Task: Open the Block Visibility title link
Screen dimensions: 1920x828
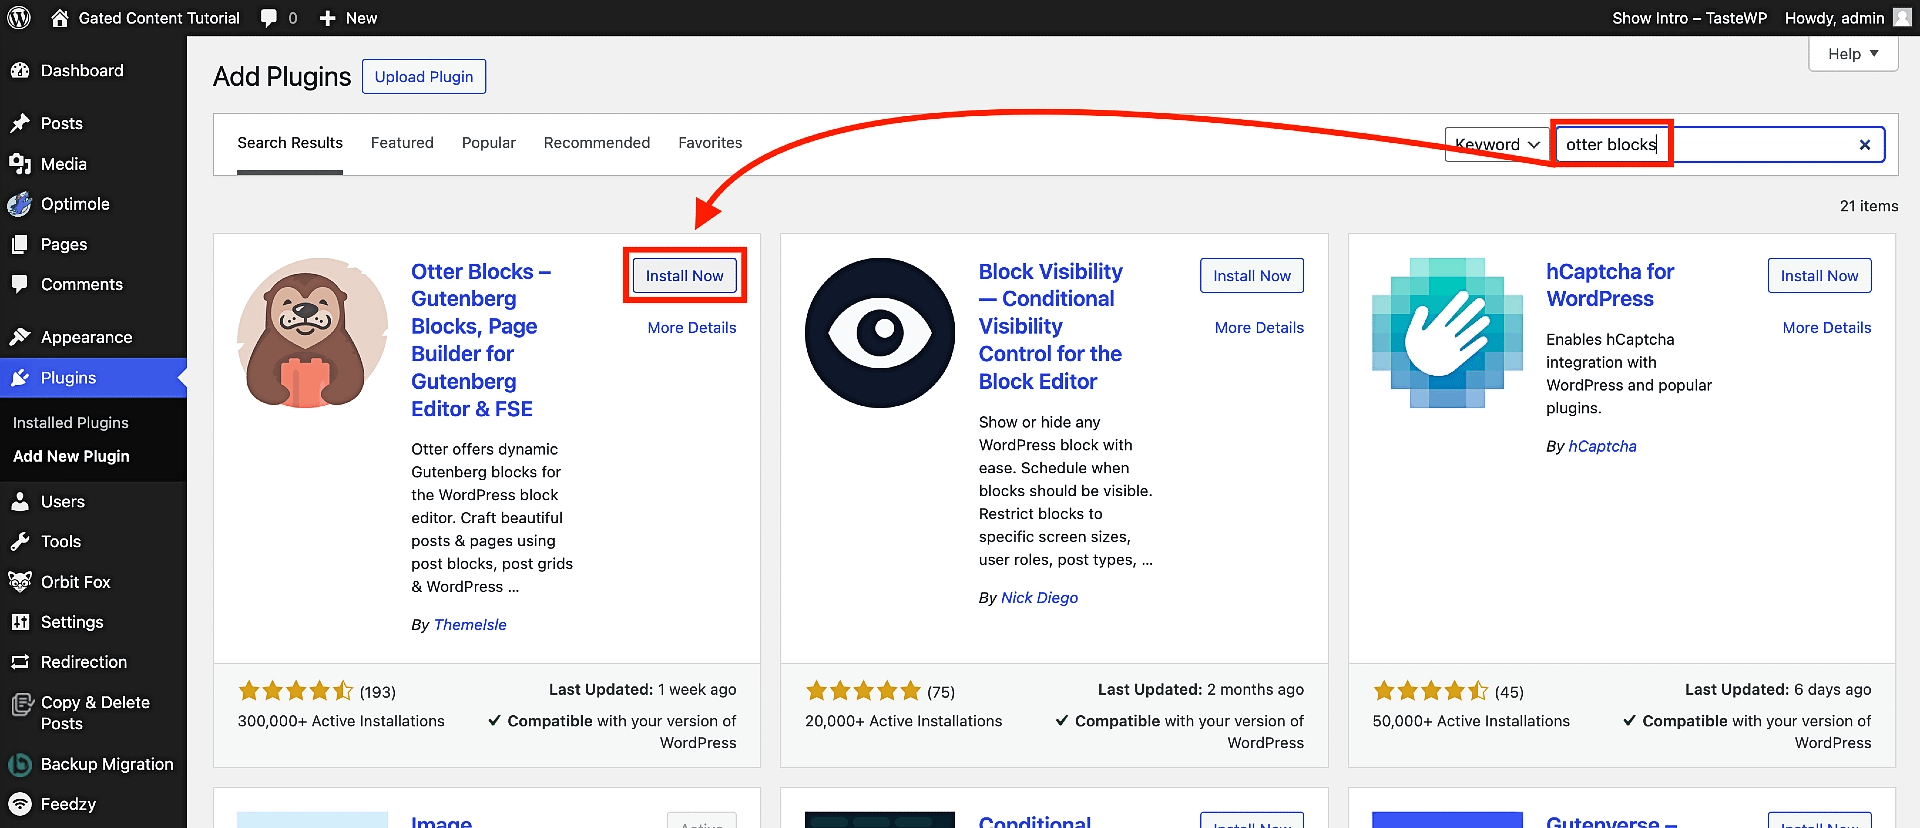Action: (x=1050, y=326)
